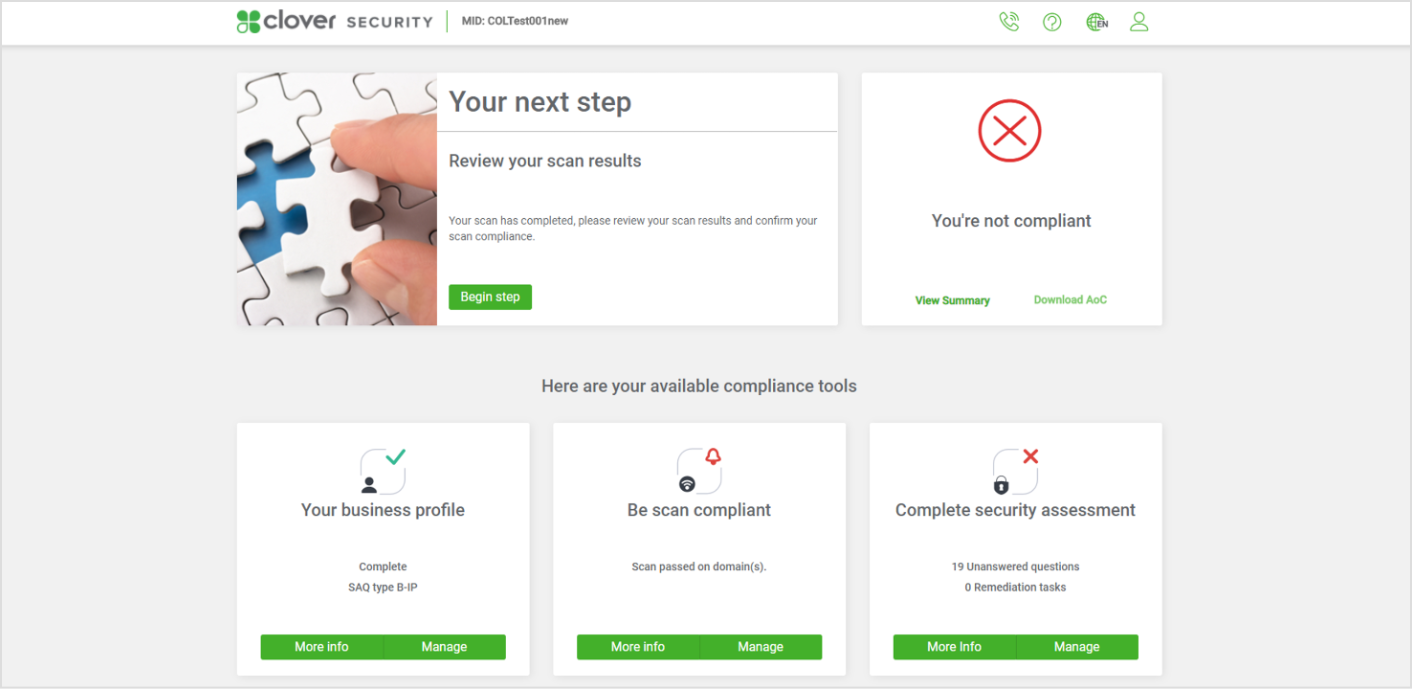
Task: Click the Clover Security logo
Action: point(334,21)
